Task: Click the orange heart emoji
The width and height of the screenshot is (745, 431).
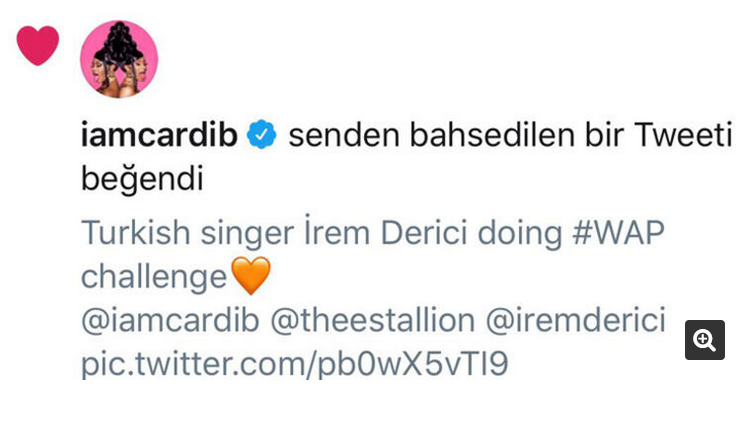Action: (x=251, y=276)
